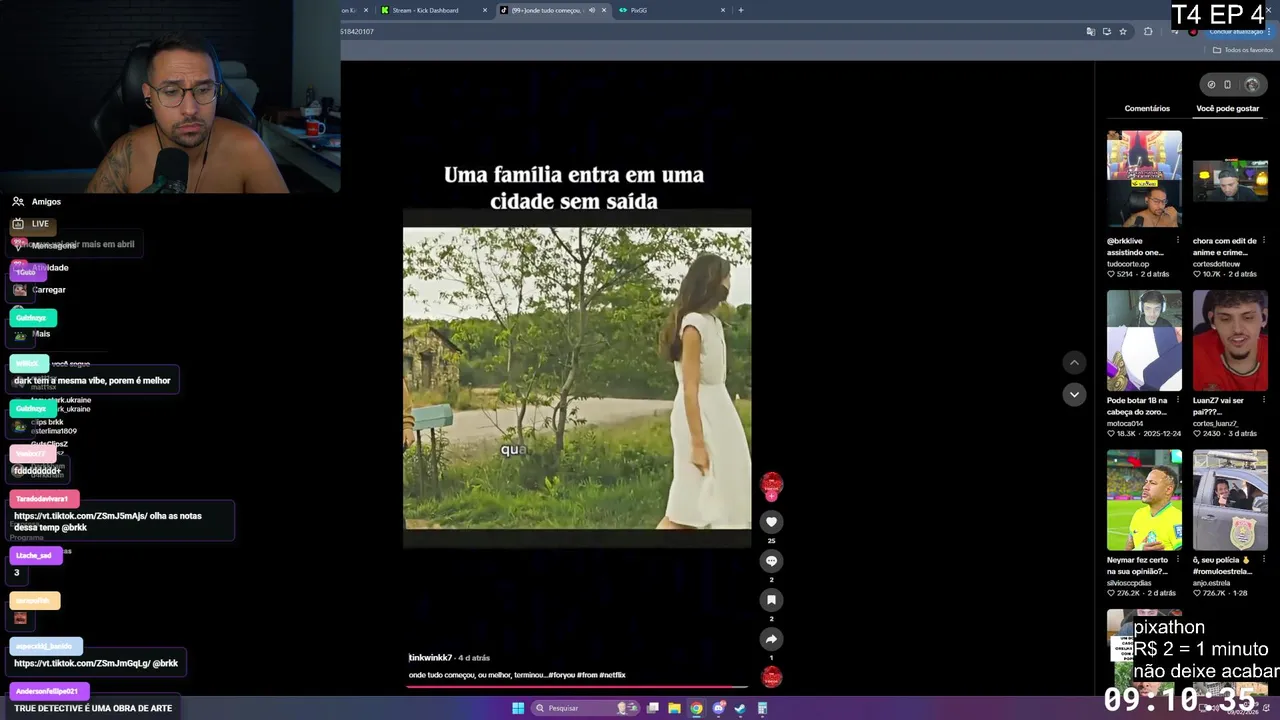Open File Explorer from taskbar

pos(674,708)
